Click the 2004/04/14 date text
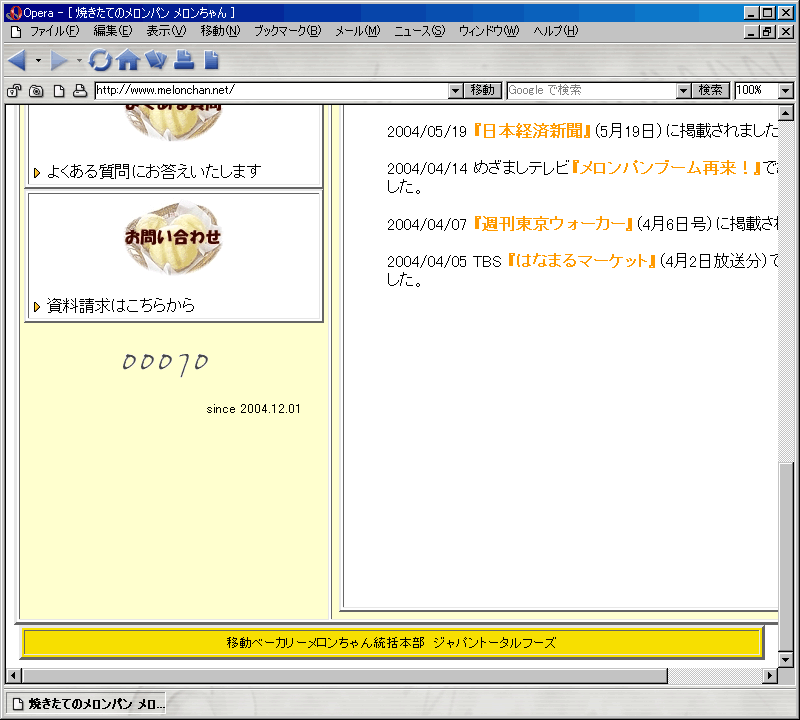 (427, 168)
